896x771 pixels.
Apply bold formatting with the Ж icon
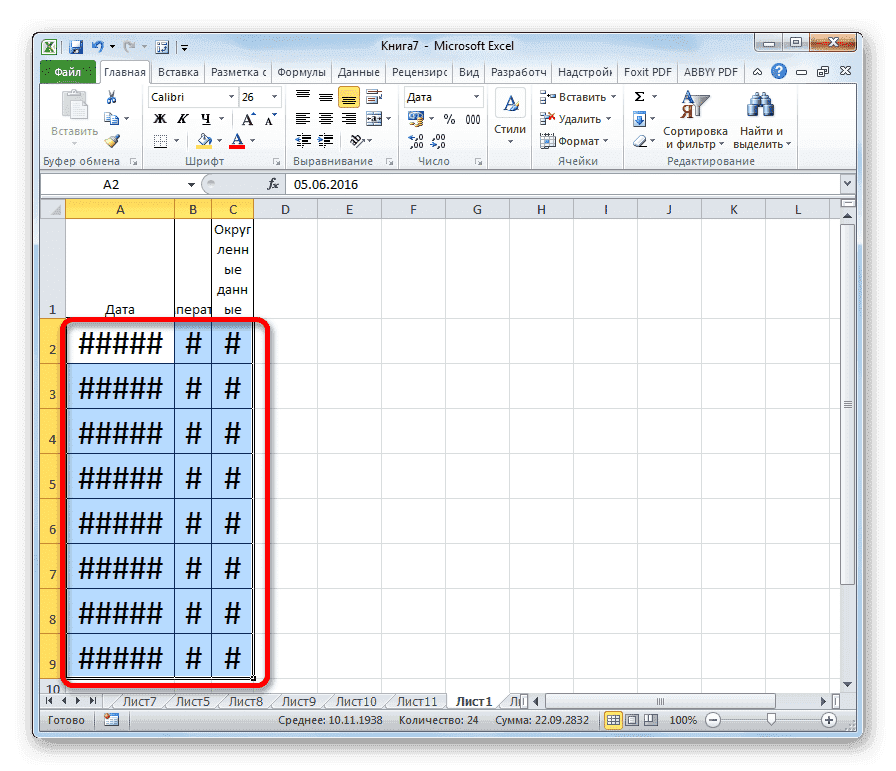[162, 120]
